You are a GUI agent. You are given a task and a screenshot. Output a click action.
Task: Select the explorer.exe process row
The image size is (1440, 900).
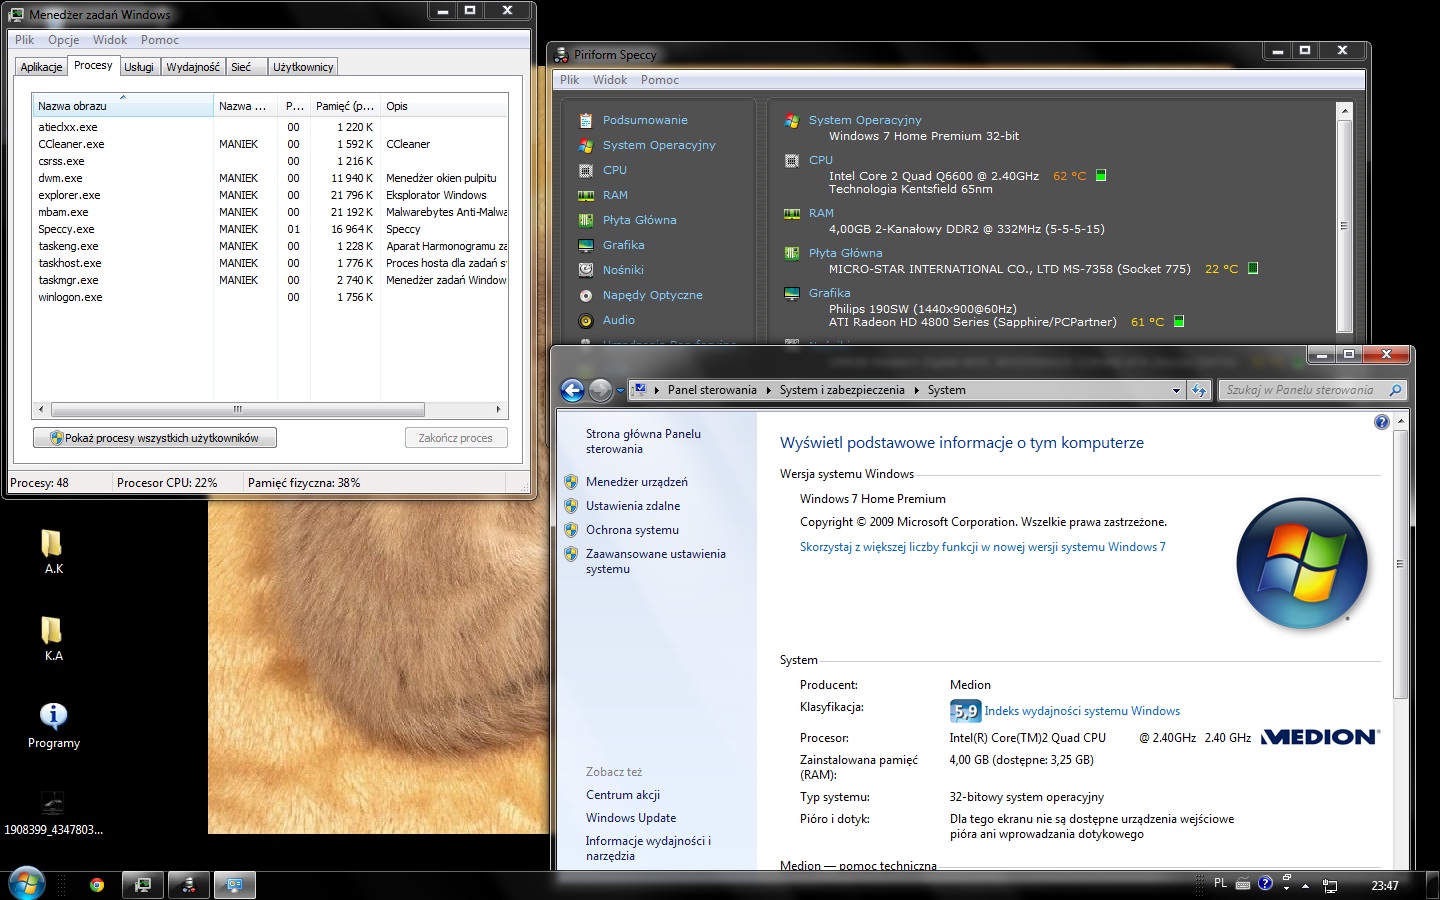[x=270, y=195]
